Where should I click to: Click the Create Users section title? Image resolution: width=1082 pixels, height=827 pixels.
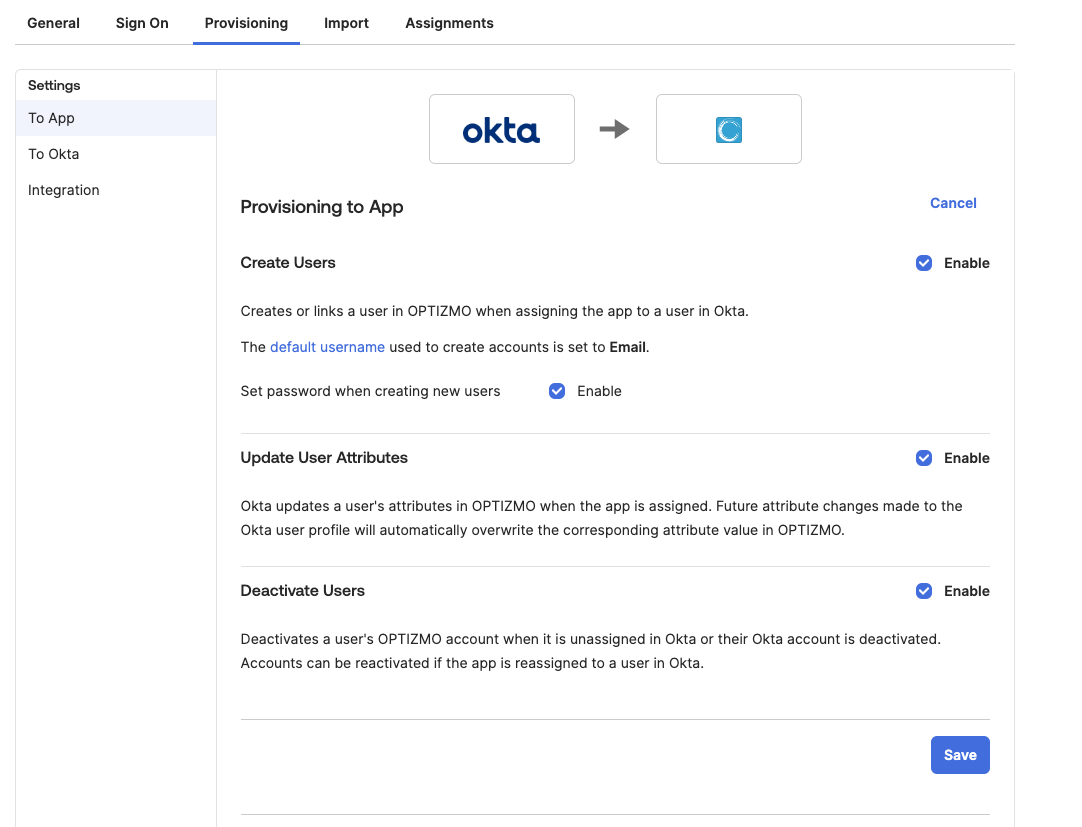[x=288, y=263]
